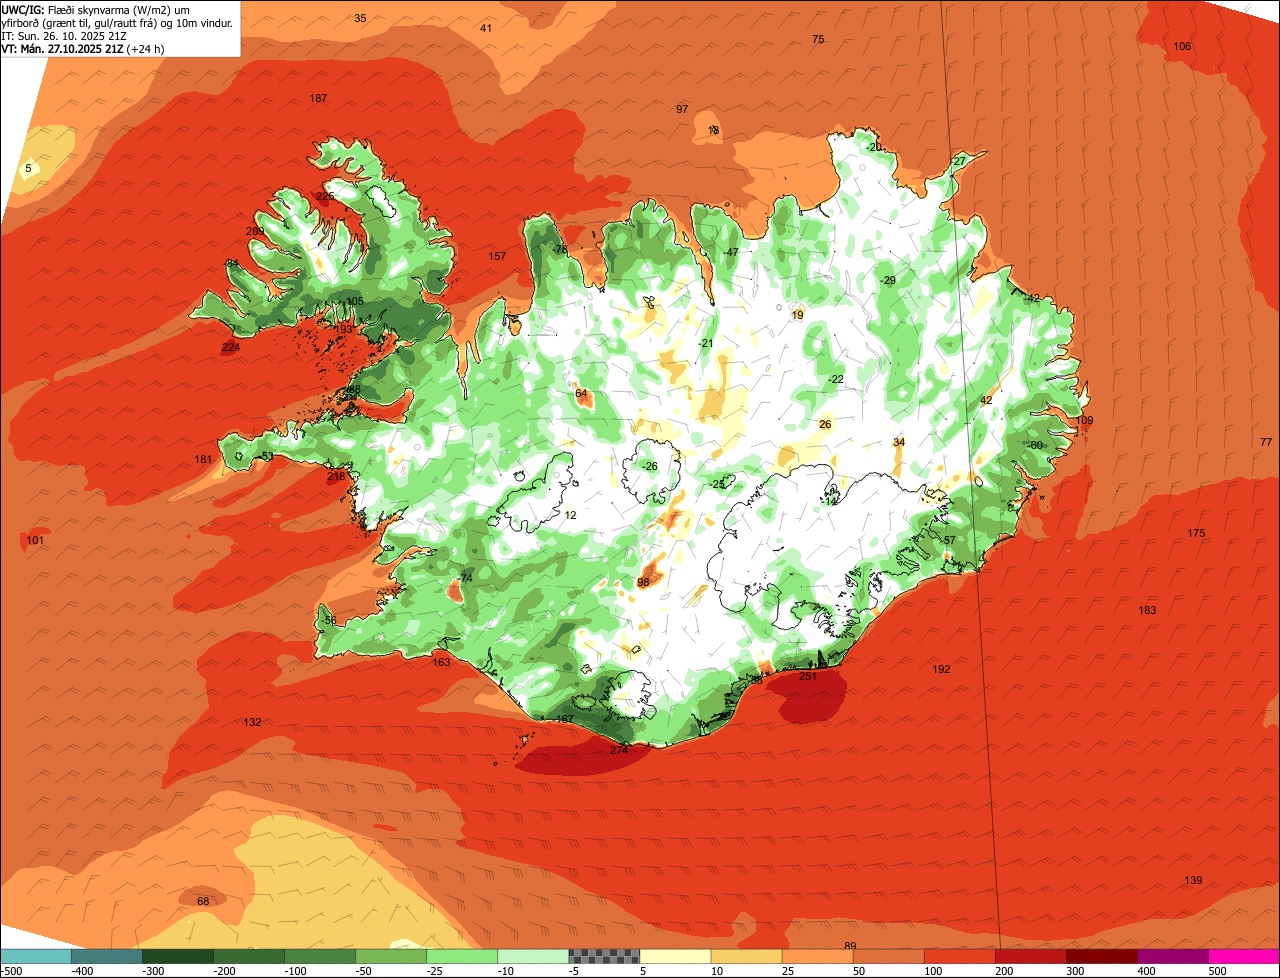1280x978 pixels.
Task: Click the flux value 251 near the southeast coast
Action: click(808, 676)
